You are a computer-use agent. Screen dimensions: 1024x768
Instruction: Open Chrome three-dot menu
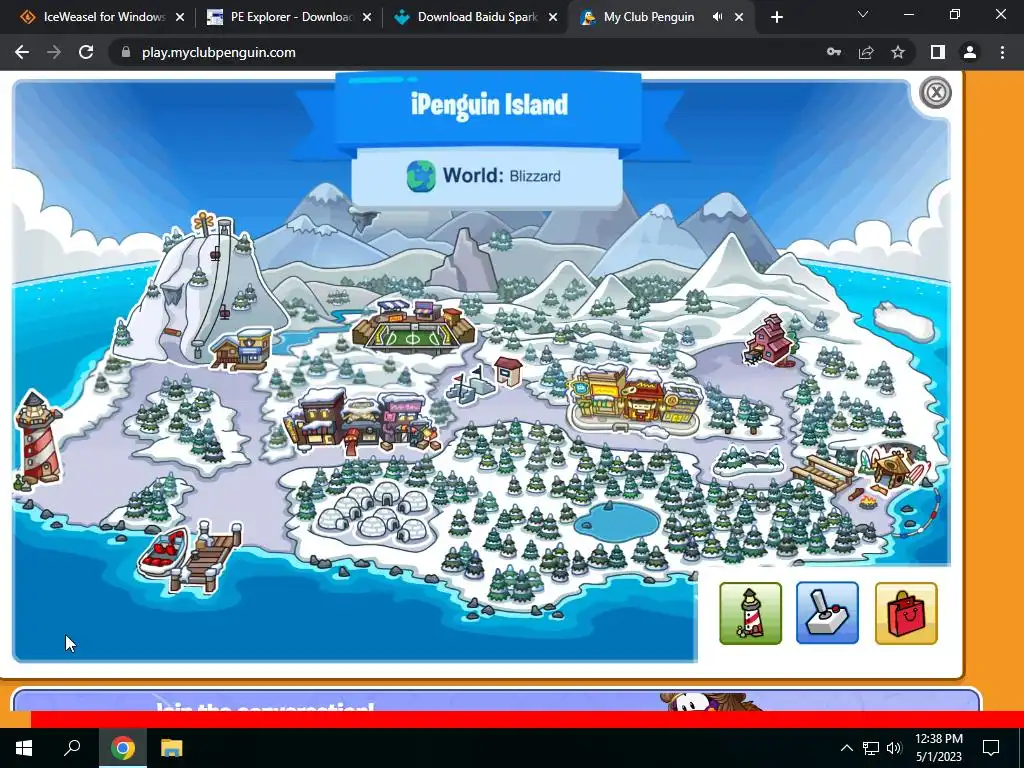point(1002,52)
